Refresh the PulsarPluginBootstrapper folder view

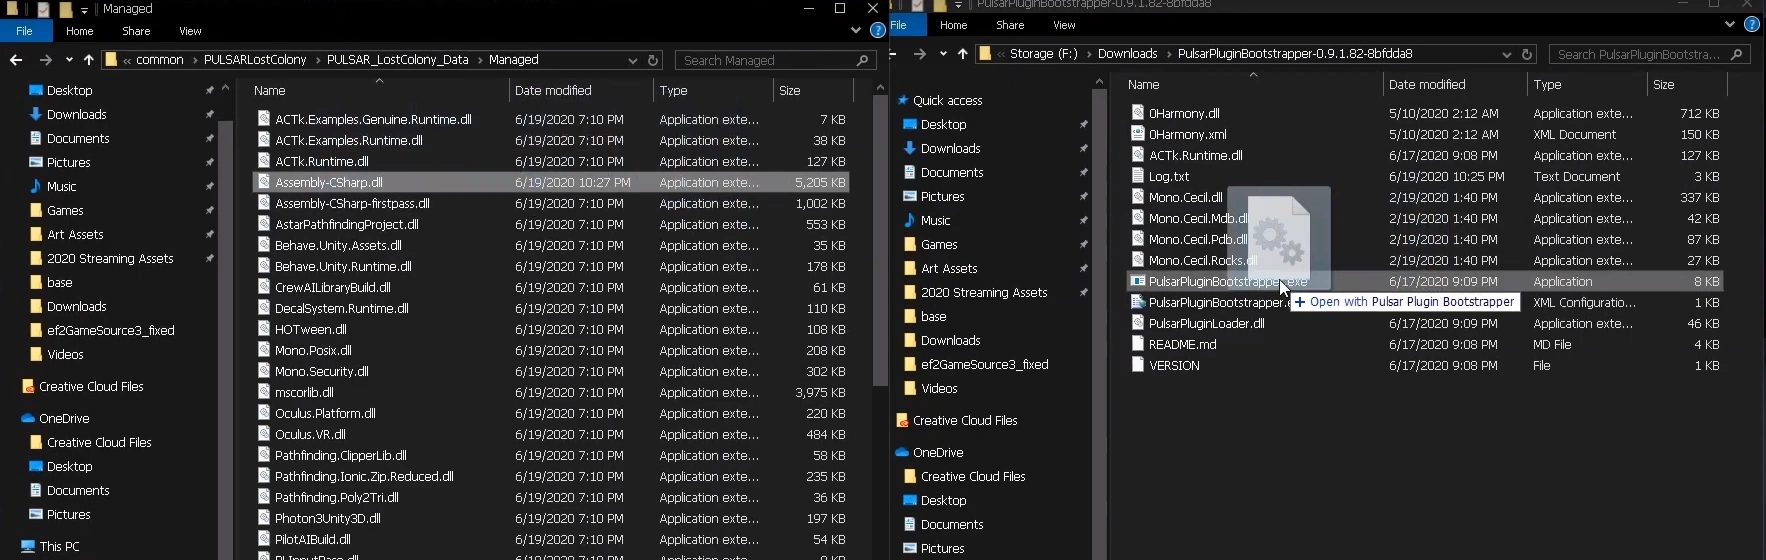click(1527, 54)
